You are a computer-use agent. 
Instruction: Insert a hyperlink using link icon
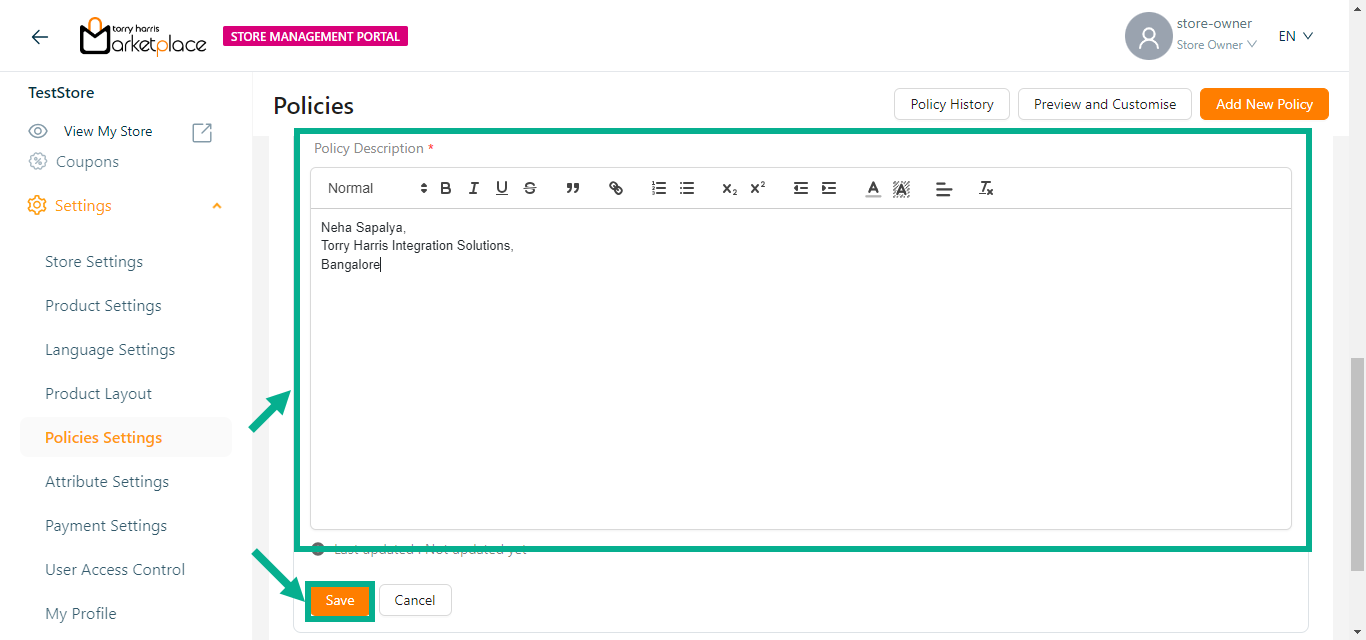tap(616, 188)
